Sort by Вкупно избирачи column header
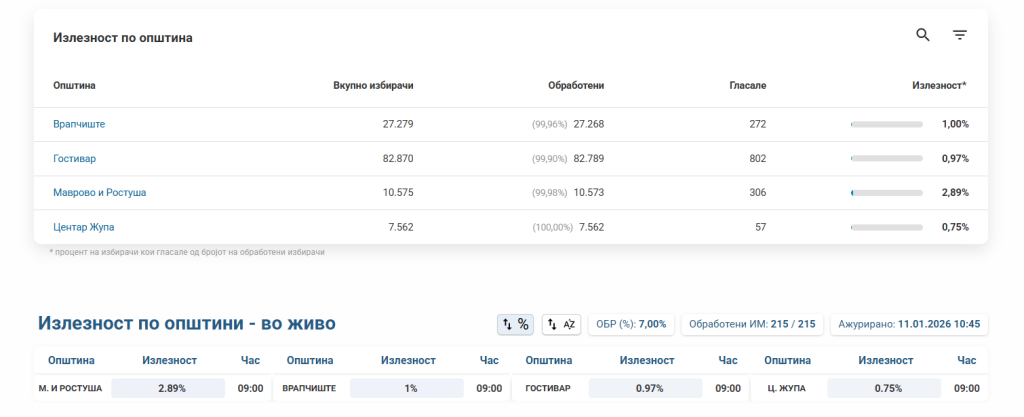The height and width of the screenshot is (417, 1024). (x=373, y=86)
